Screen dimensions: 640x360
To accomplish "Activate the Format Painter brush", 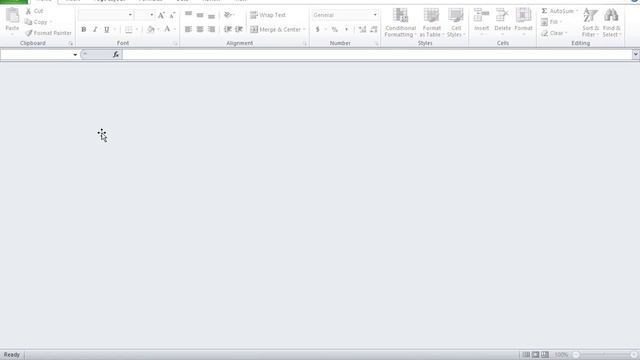I will tap(48, 33).
